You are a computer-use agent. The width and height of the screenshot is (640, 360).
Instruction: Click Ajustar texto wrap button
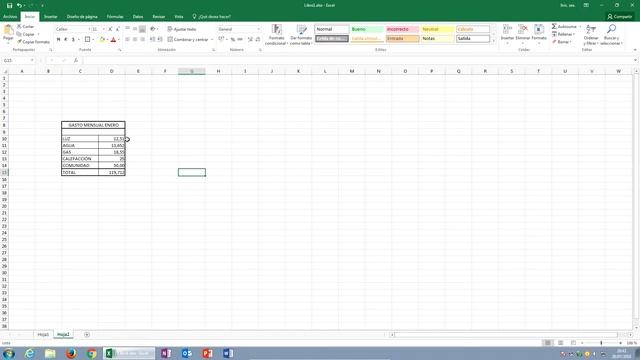[x=182, y=29]
